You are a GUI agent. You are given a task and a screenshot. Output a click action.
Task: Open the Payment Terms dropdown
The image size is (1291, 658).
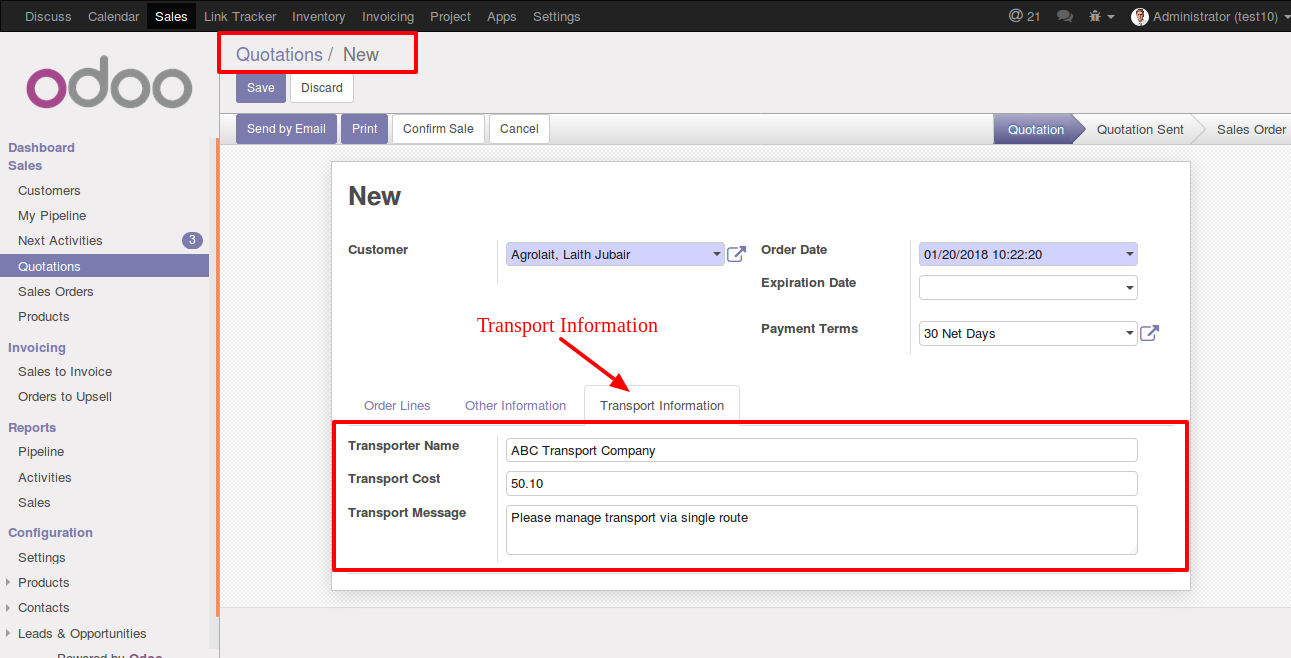tap(1129, 333)
